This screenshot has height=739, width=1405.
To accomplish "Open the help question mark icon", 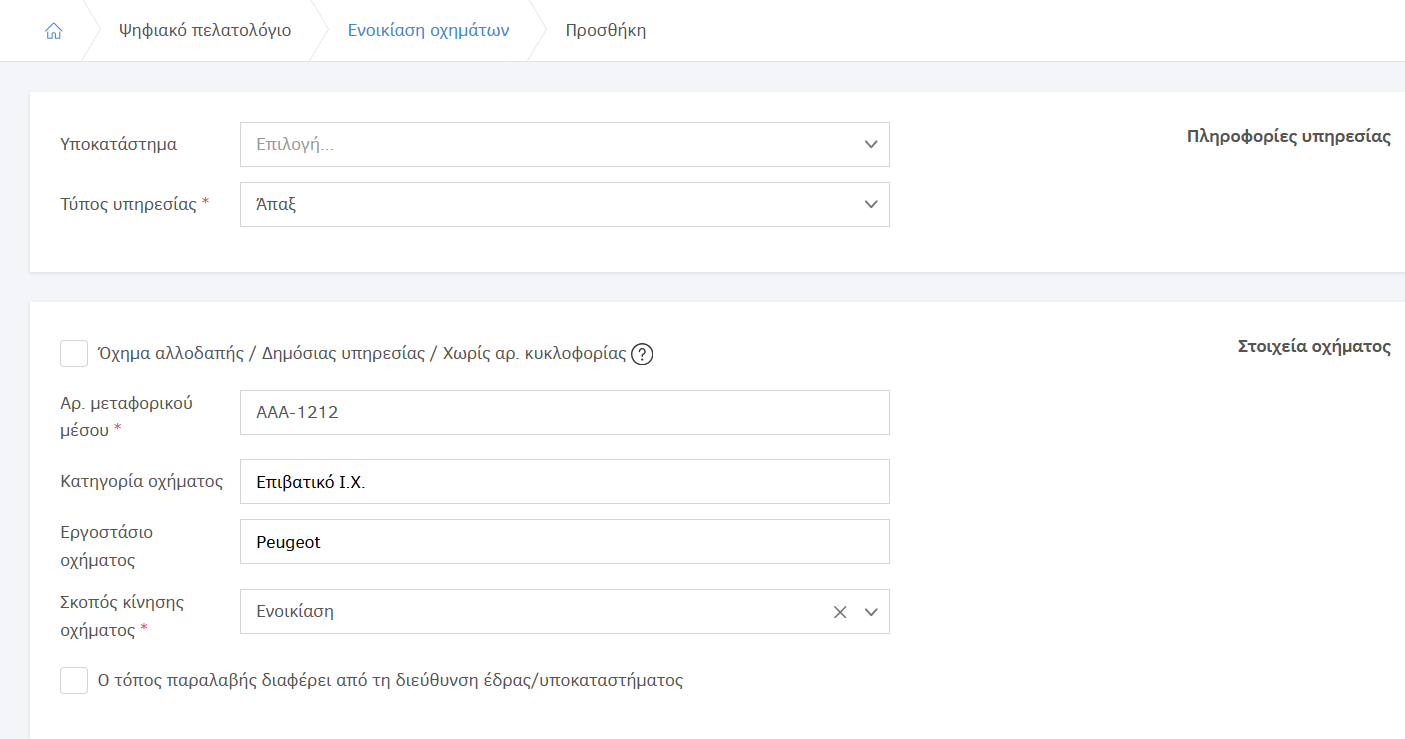I will pyautogui.click(x=642, y=354).
